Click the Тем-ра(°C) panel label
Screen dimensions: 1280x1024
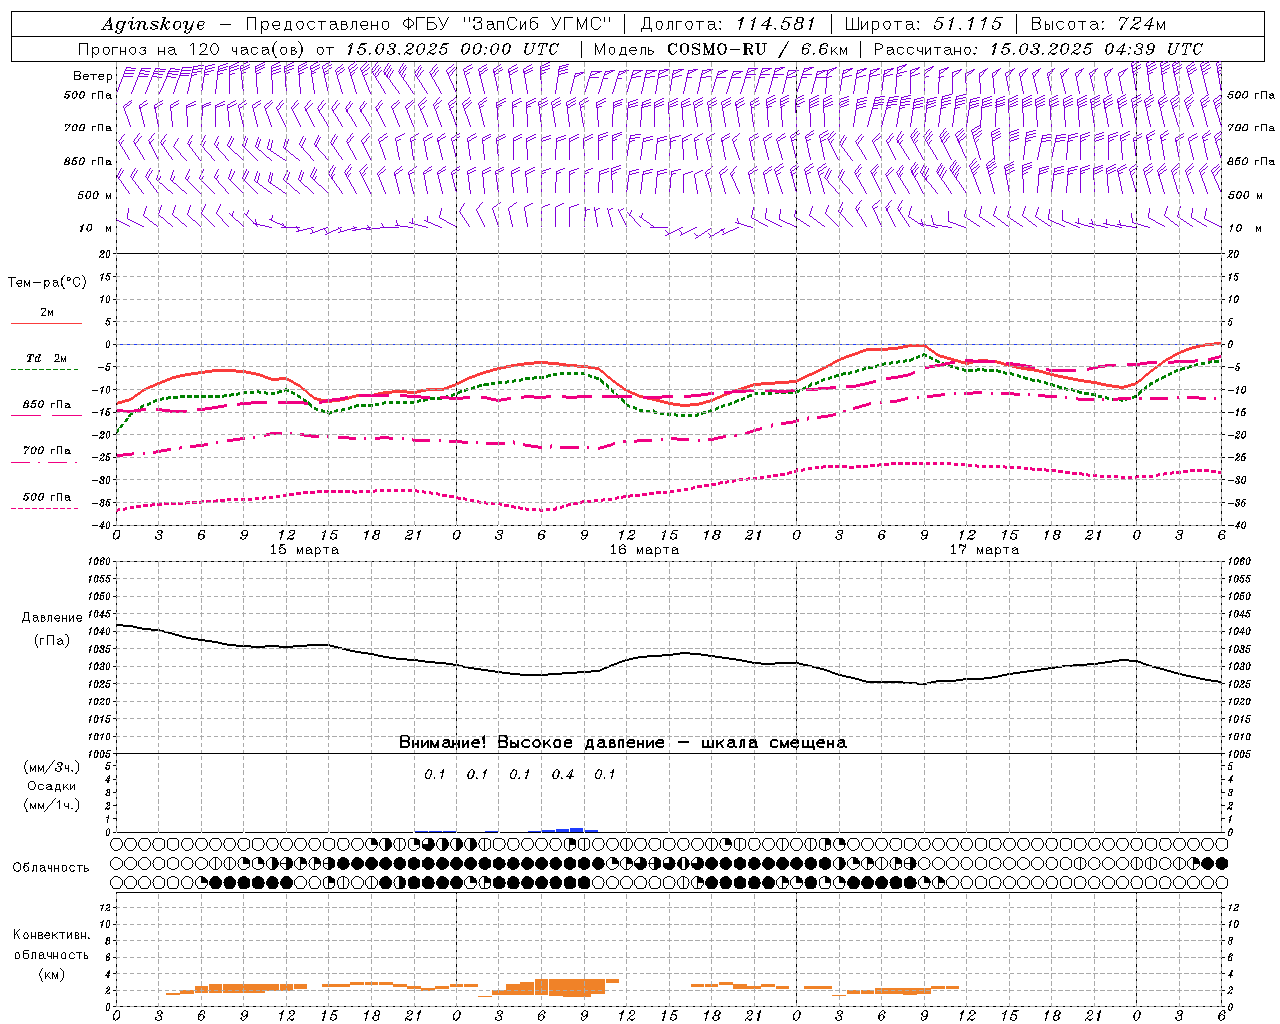coord(47,283)
